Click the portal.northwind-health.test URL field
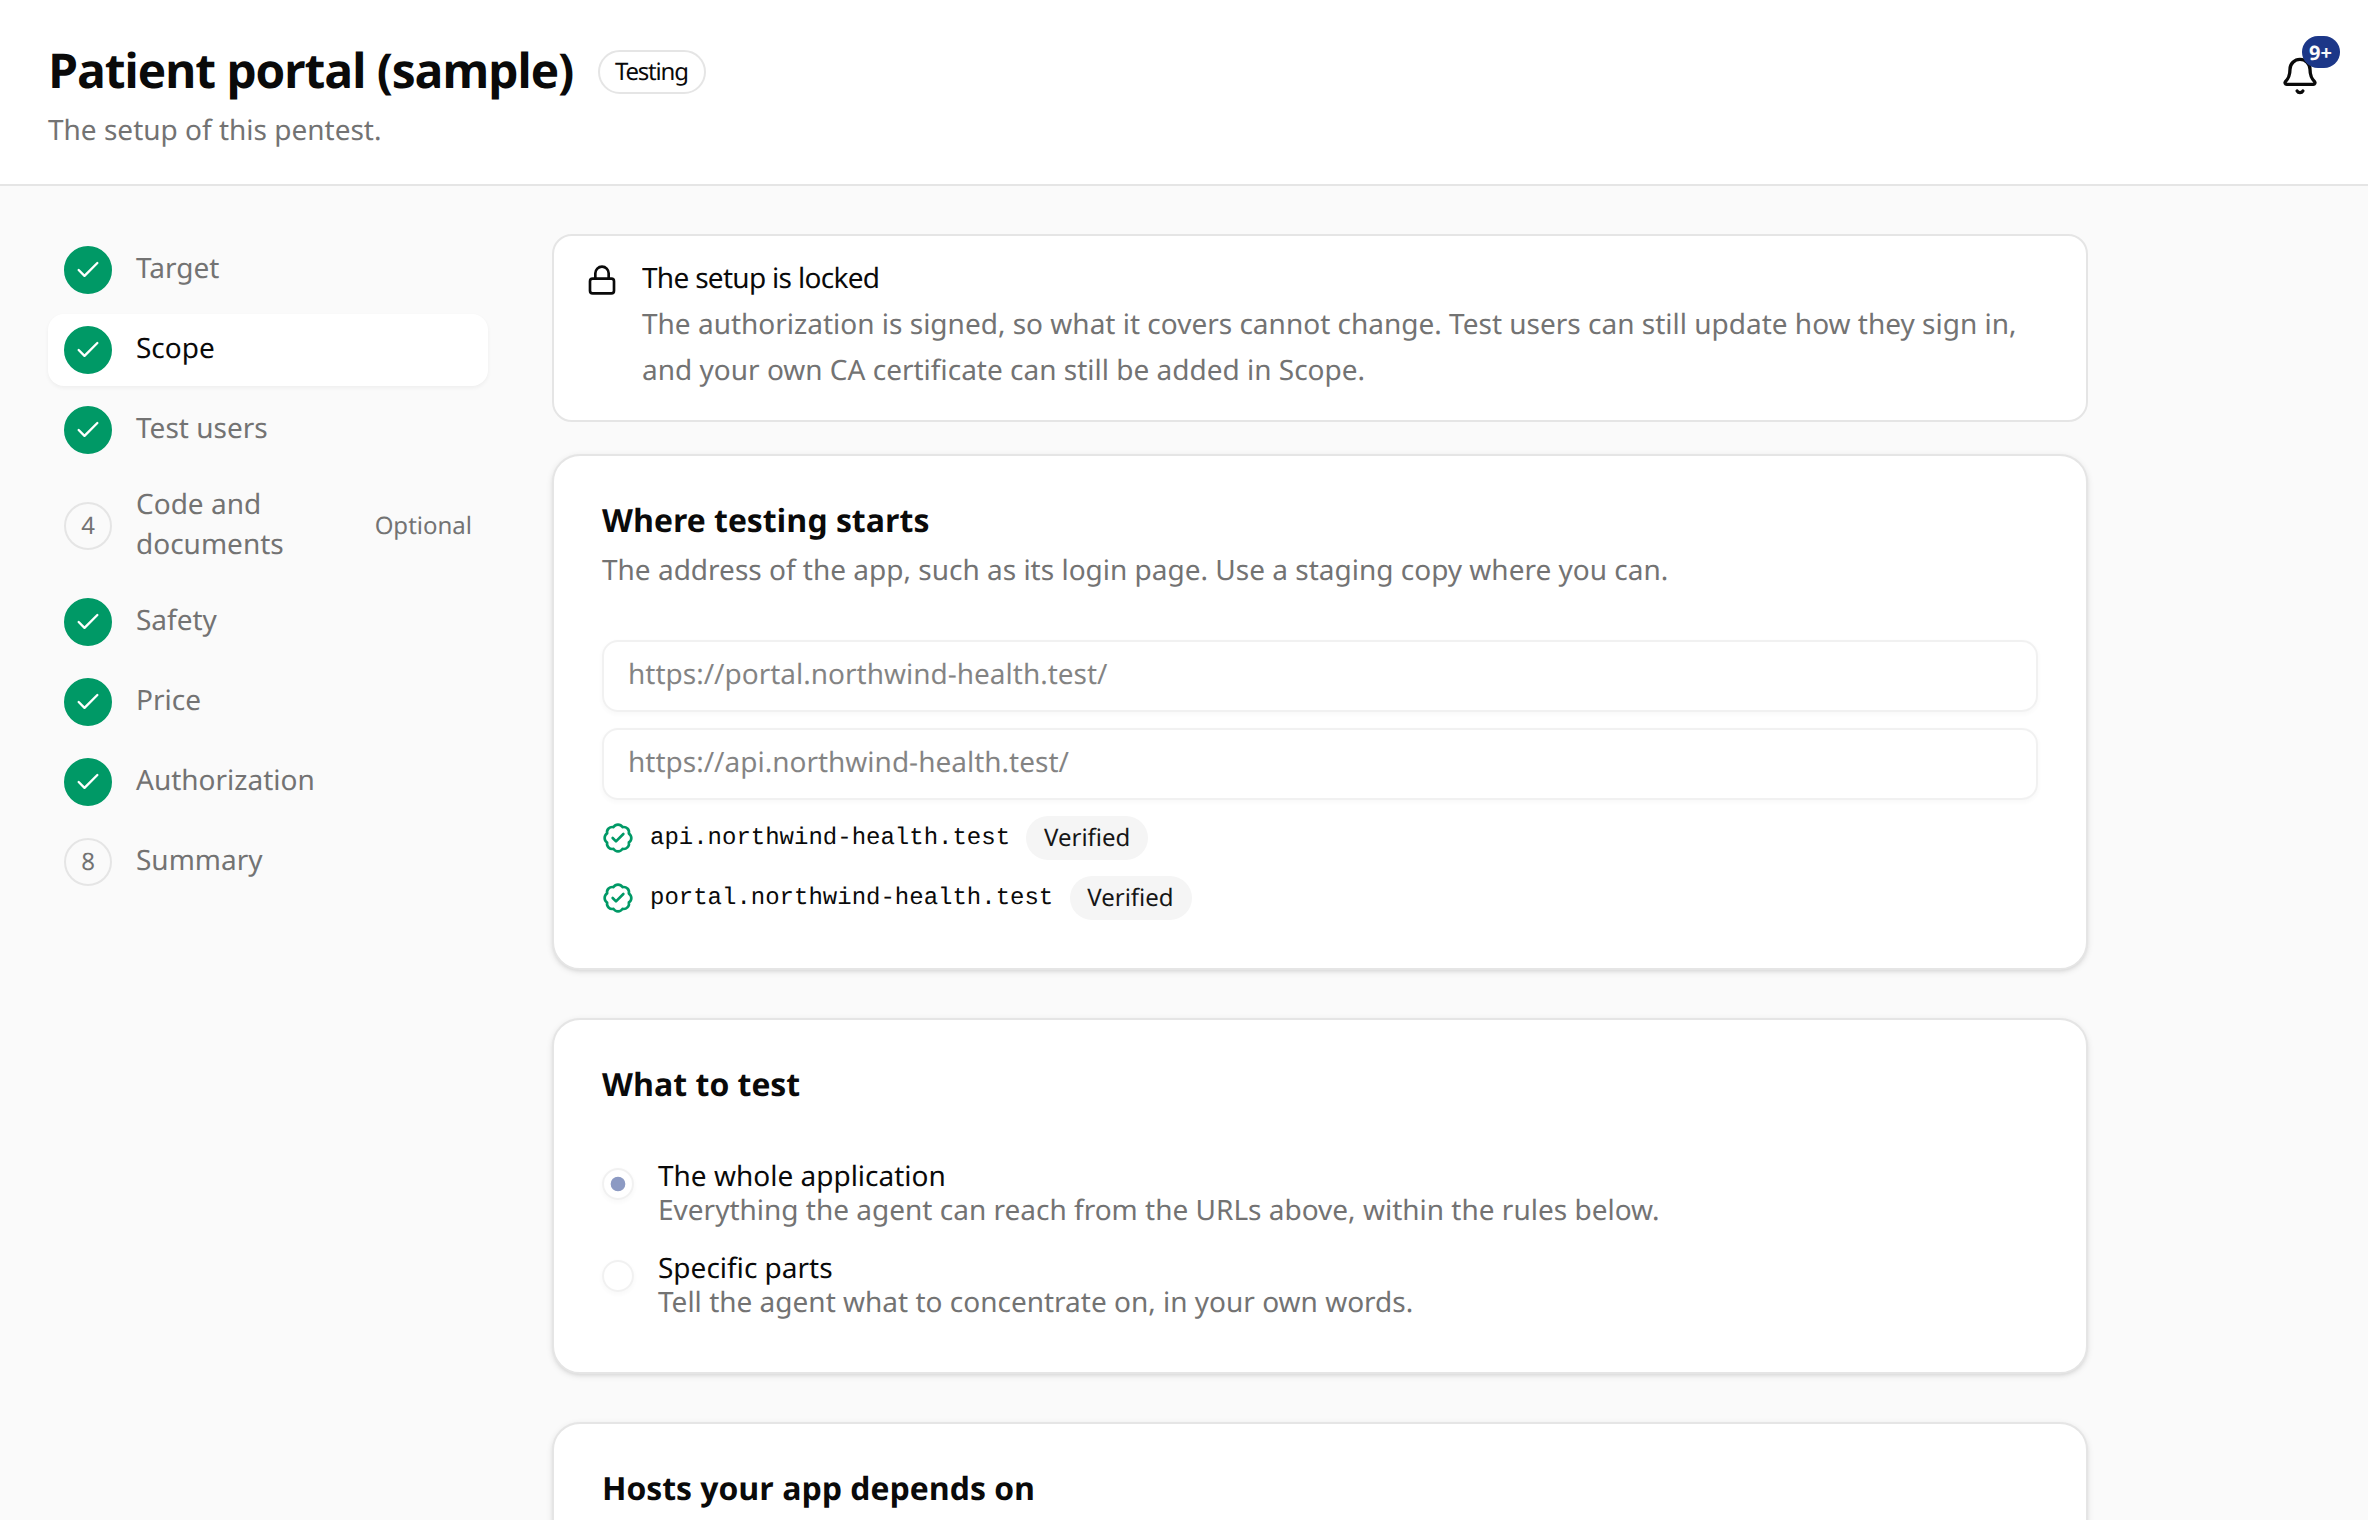Viewport: 2368px width, 1520px height. pyautogui.click(x=1319, y=675)
